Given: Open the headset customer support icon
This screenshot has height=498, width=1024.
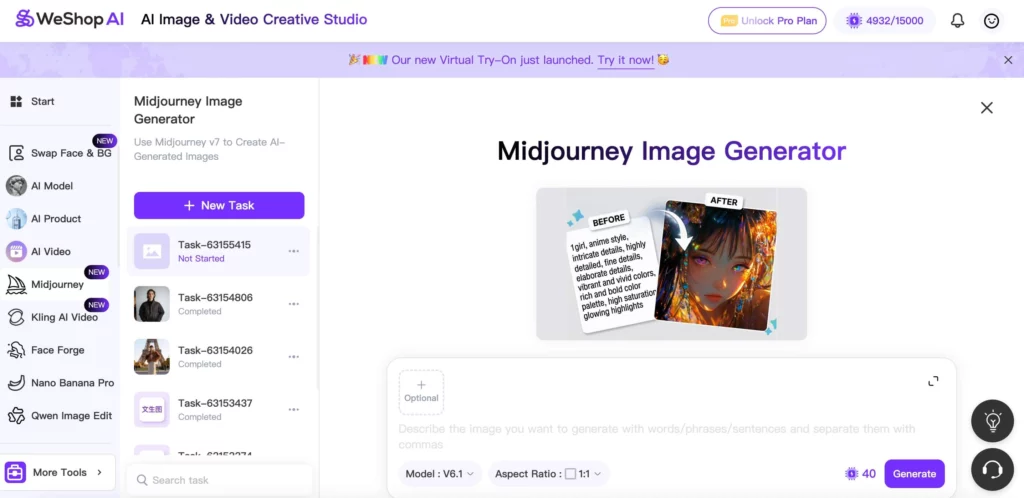Looking at the screenshot, I should coord(992,468).
